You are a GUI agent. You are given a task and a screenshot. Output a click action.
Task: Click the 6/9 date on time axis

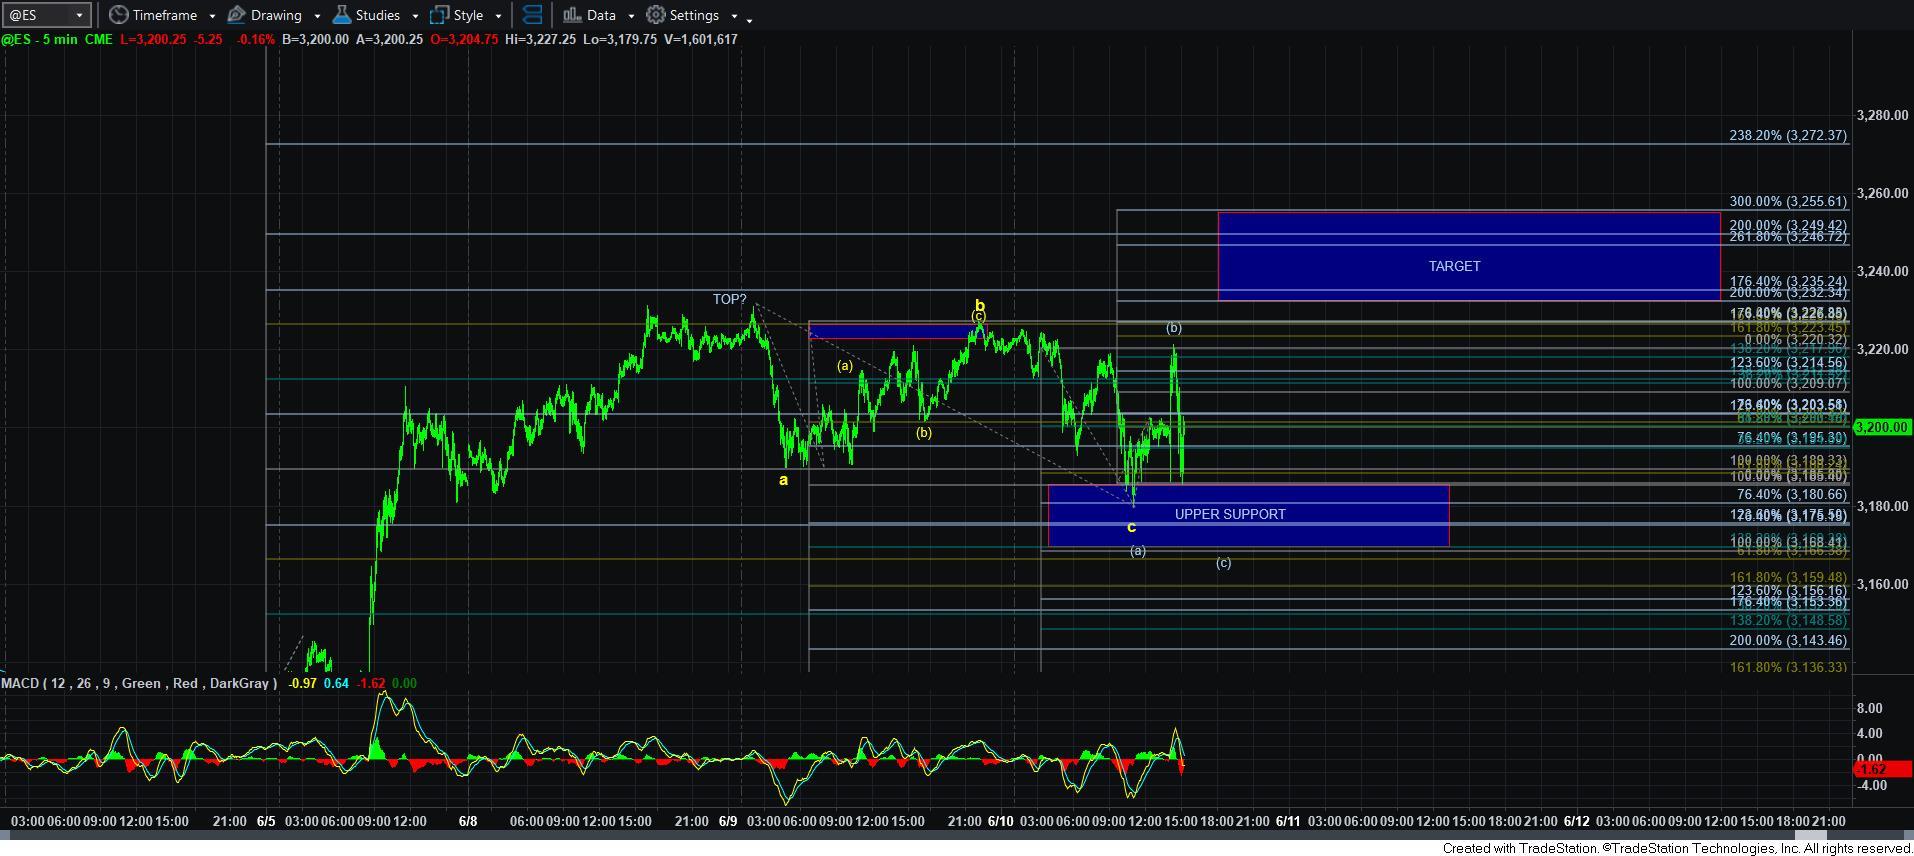[728, 821]
